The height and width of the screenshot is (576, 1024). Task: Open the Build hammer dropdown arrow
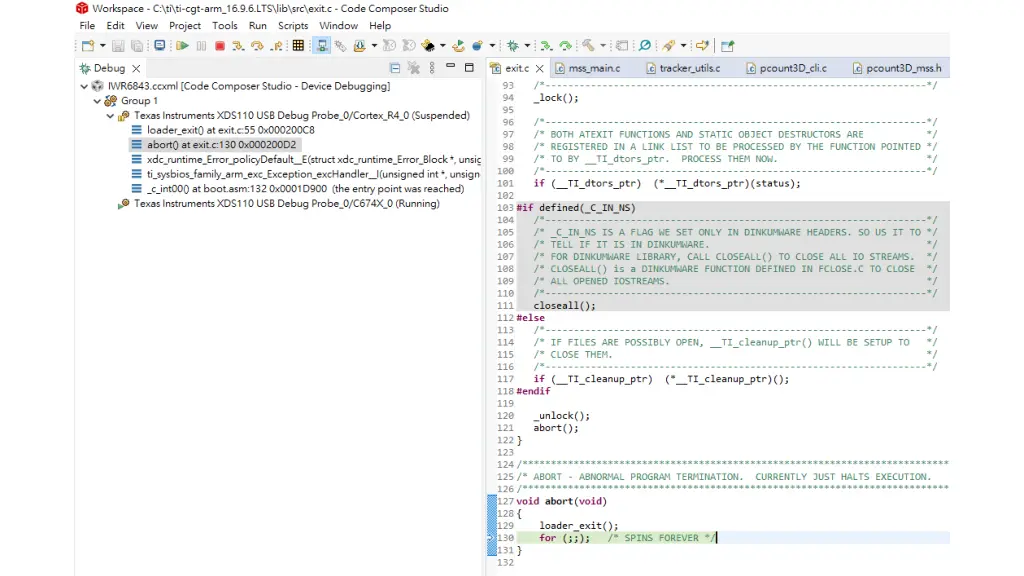coord(603,46)
